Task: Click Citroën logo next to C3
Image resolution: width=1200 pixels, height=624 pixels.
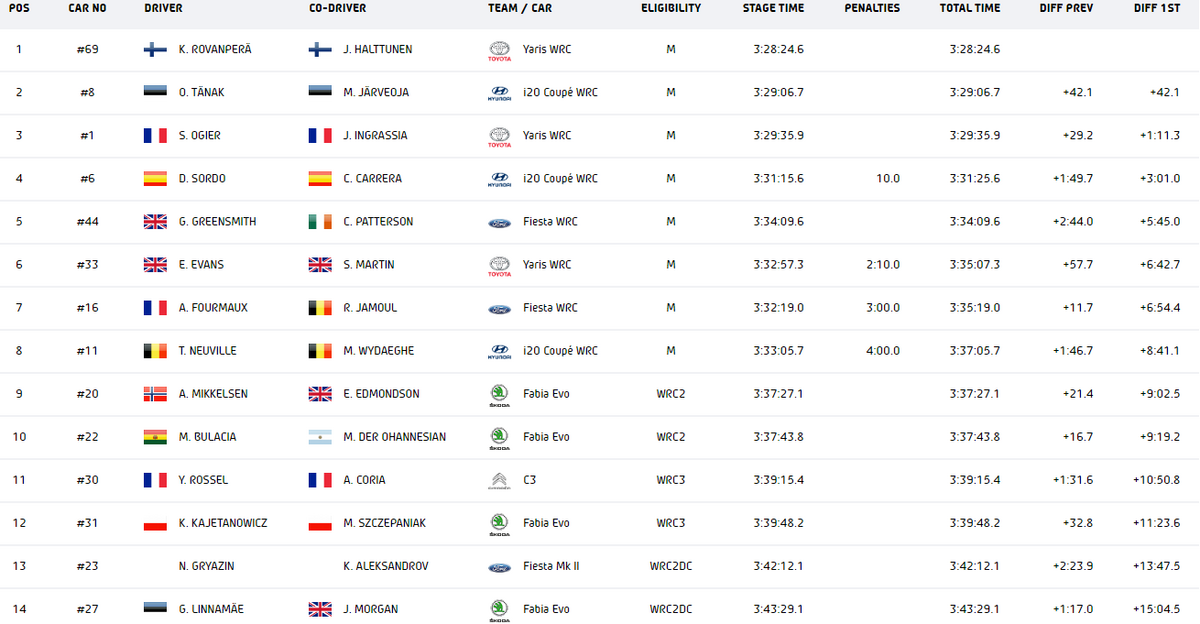Action: tap(498, 481)
